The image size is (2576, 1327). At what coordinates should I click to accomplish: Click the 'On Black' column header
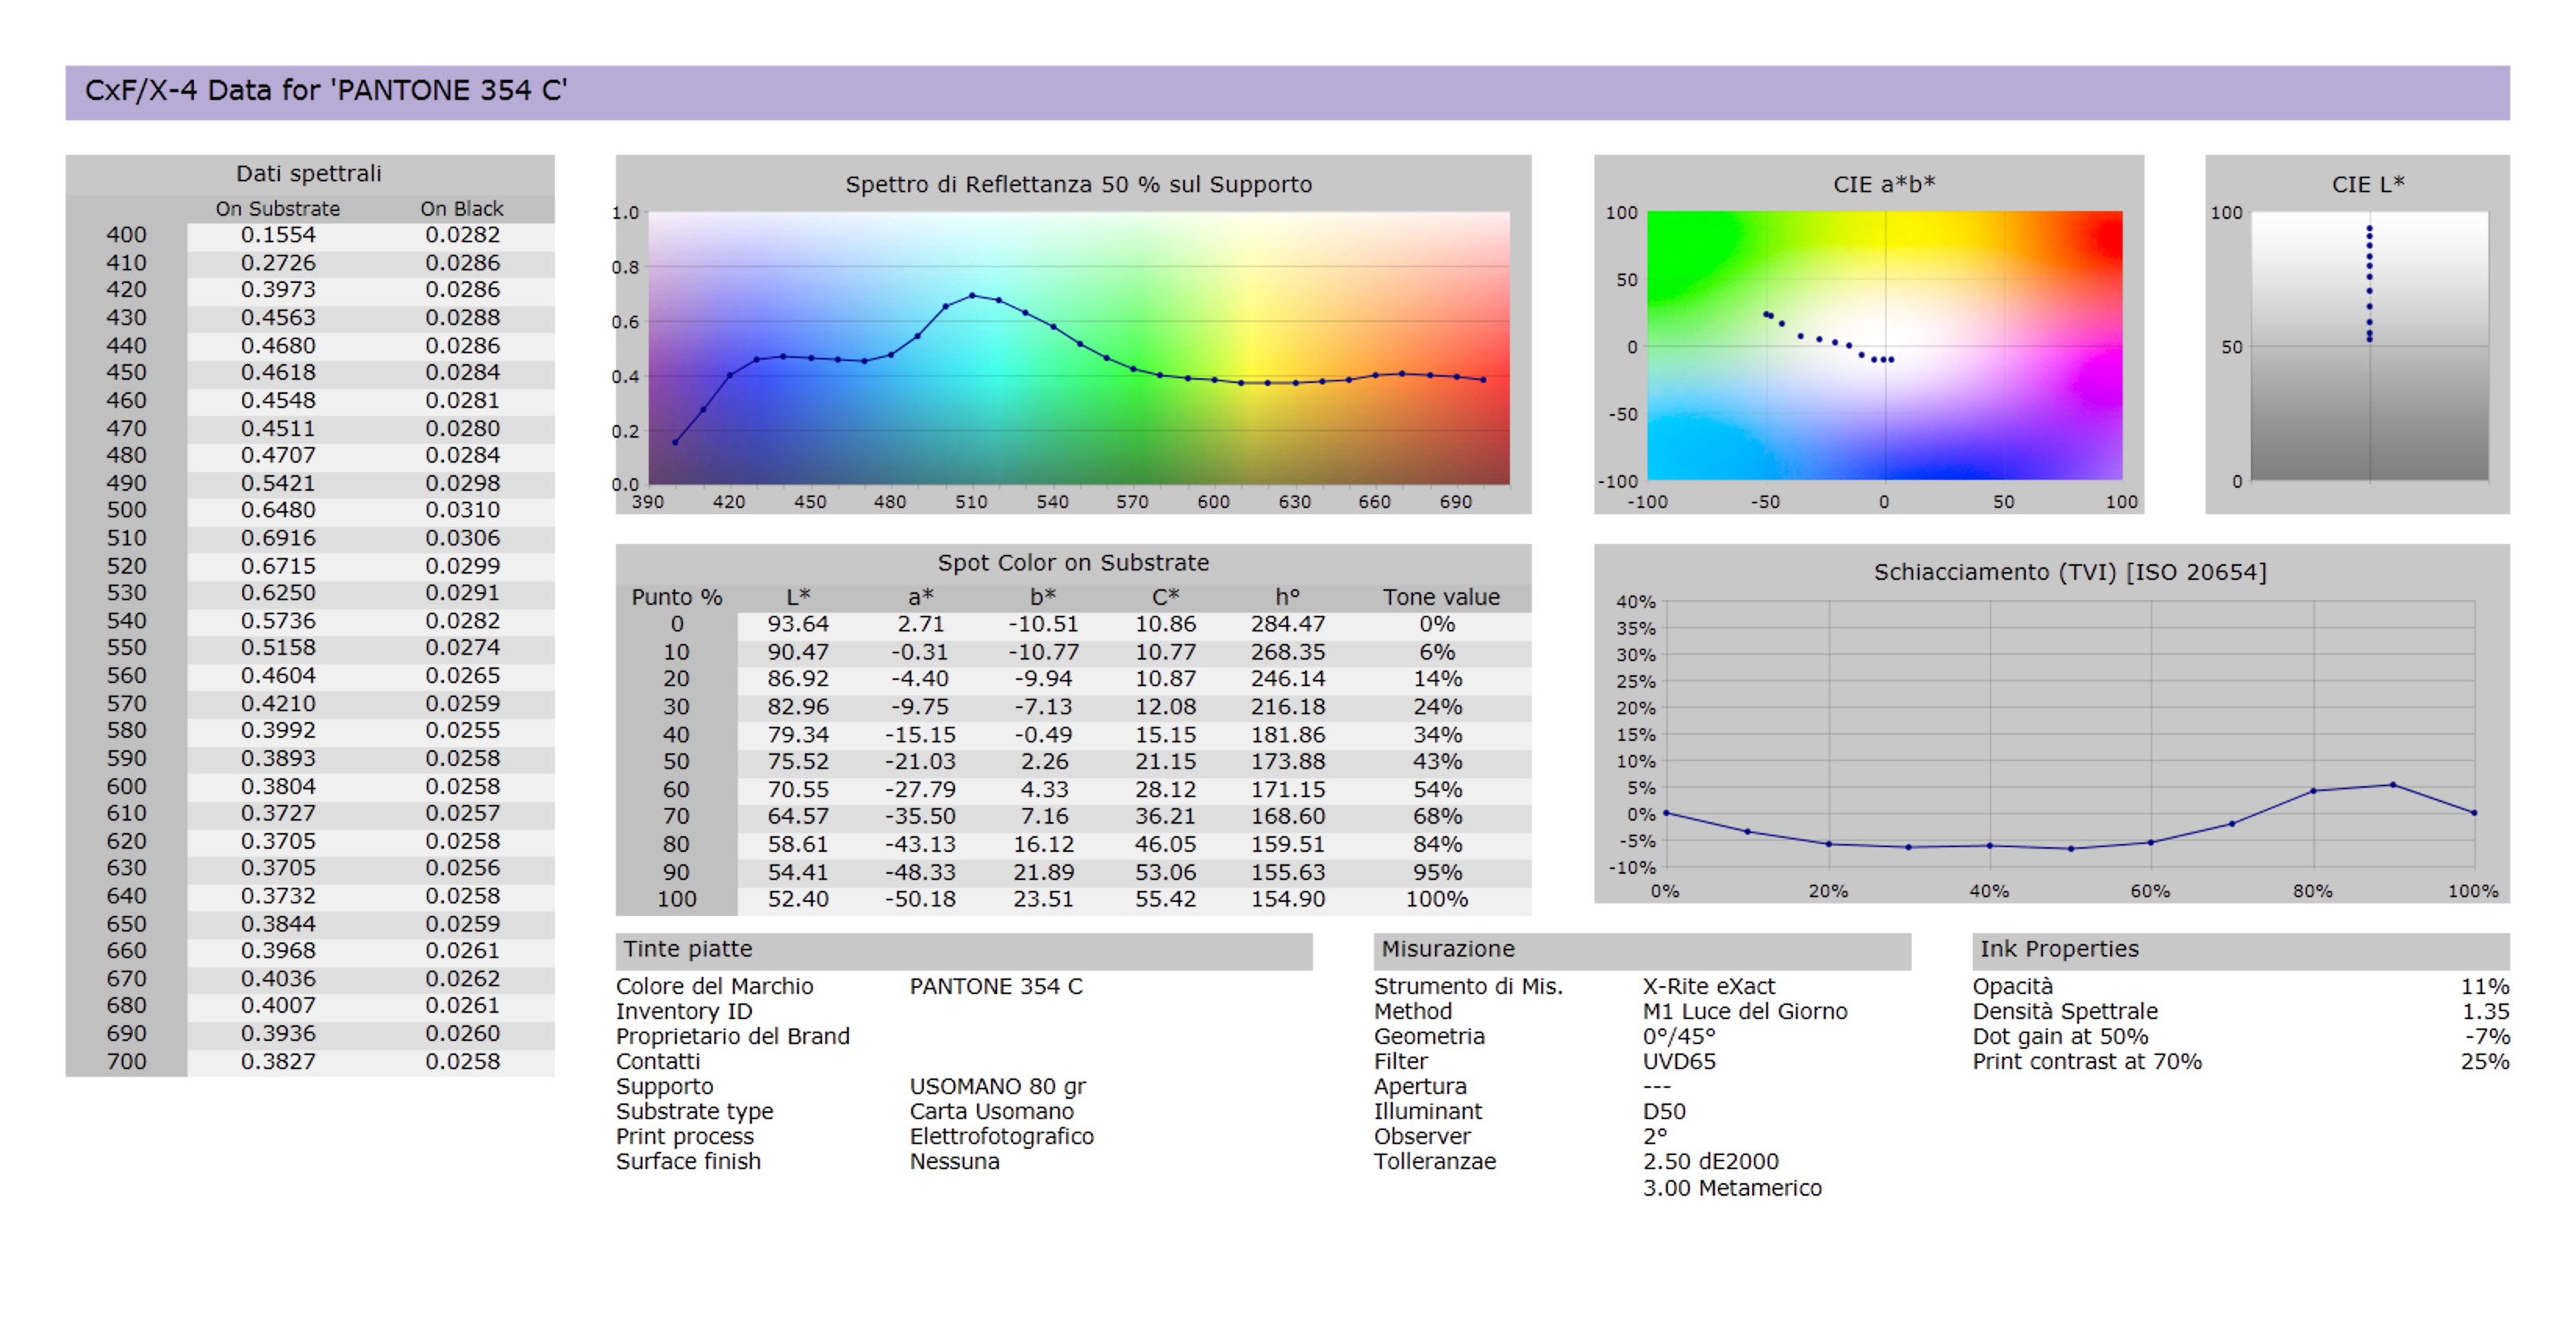point(461,209)
